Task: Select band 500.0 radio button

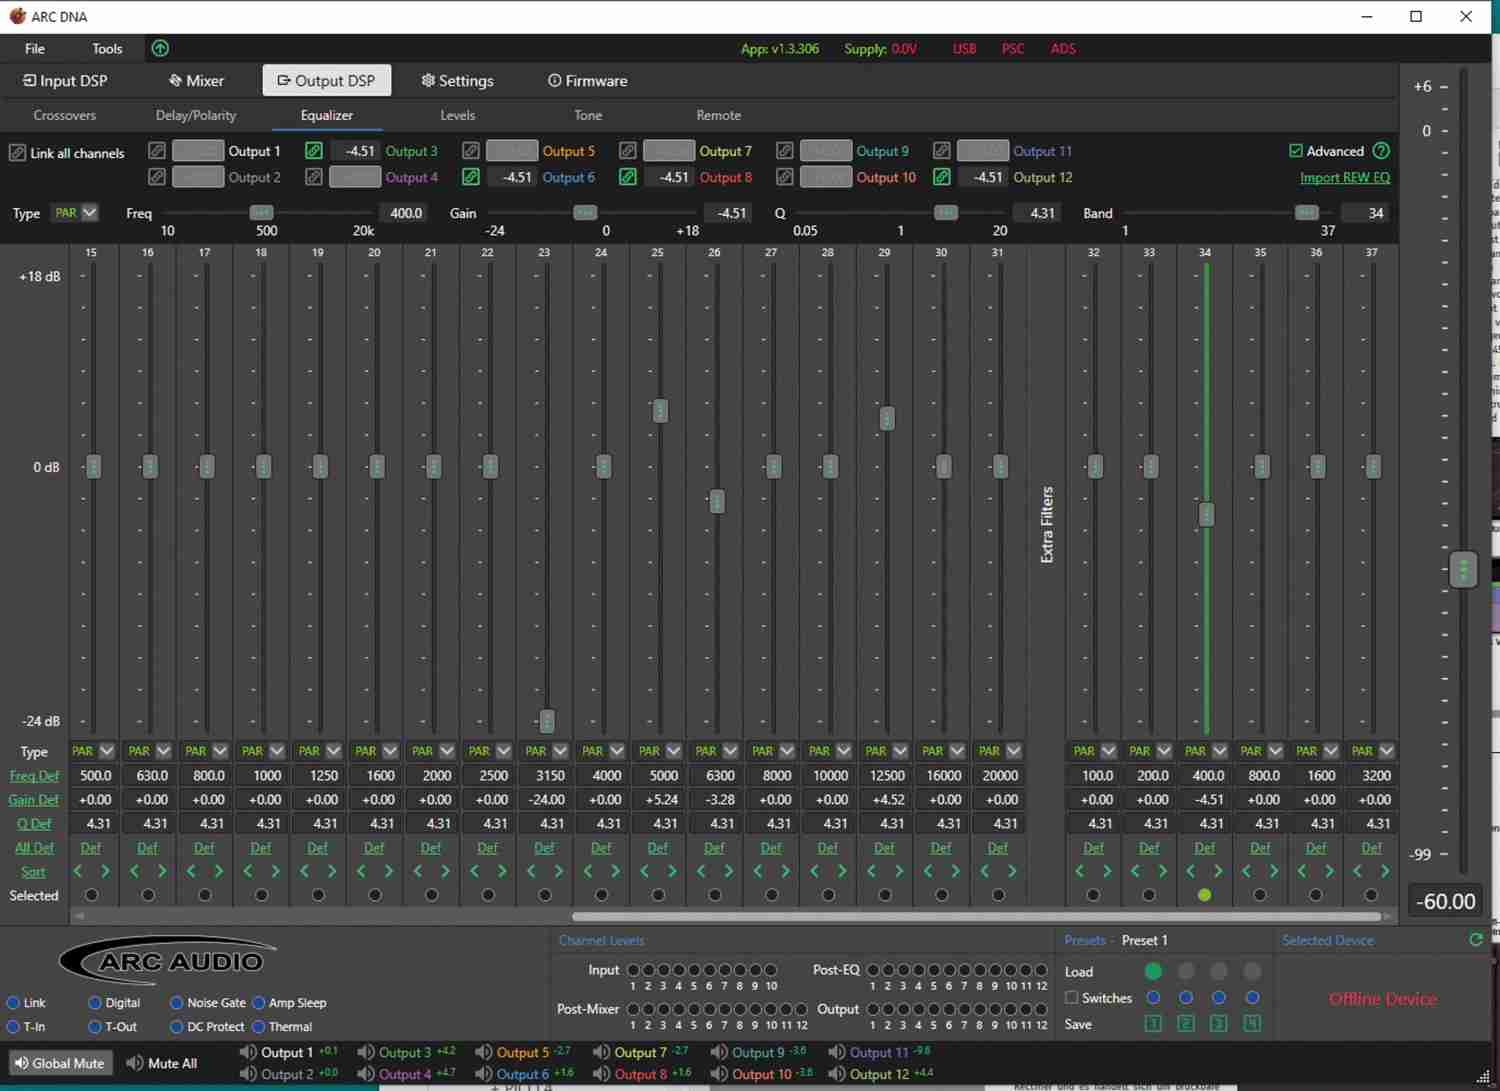Action: coord(92,895)
